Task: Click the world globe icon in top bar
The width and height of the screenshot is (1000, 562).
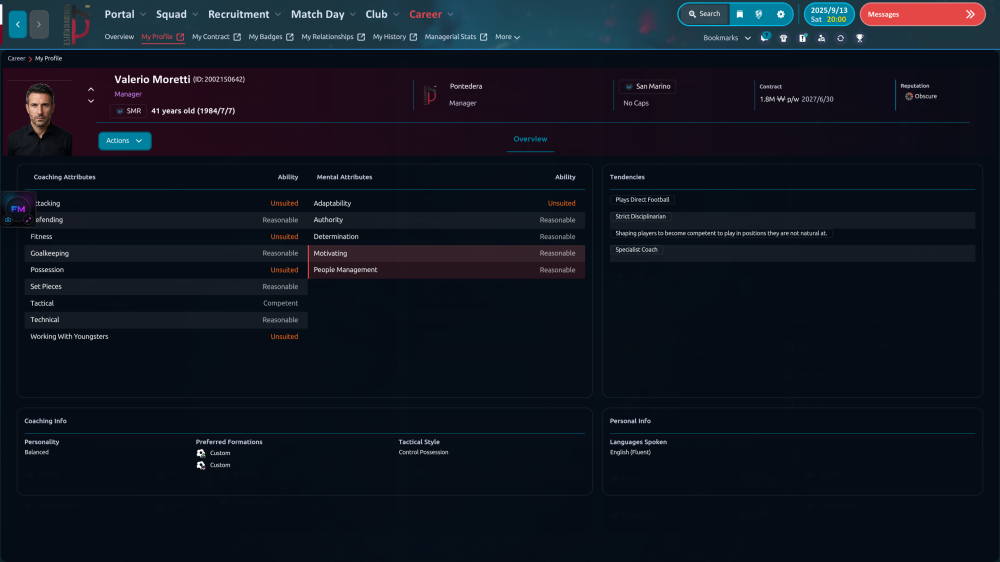Action: (759, 14)
